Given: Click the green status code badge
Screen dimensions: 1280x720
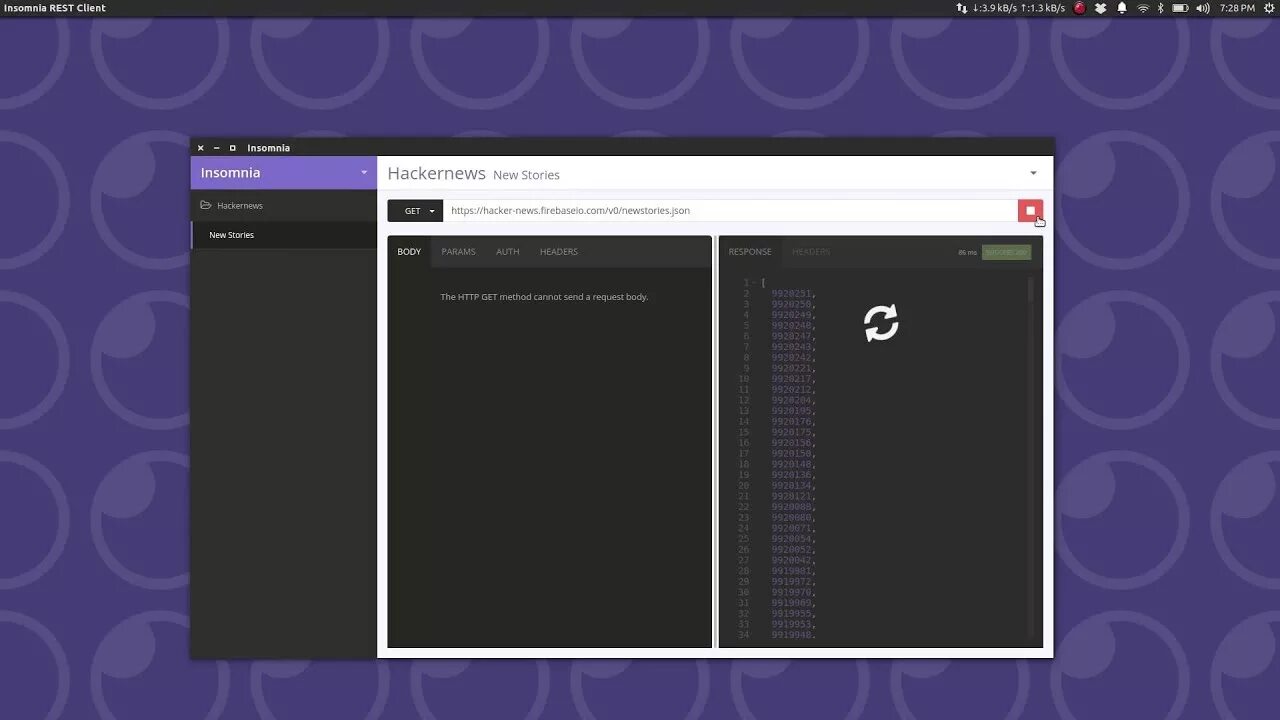Looking at the screenshot, I should click(x=1006, y=252).
